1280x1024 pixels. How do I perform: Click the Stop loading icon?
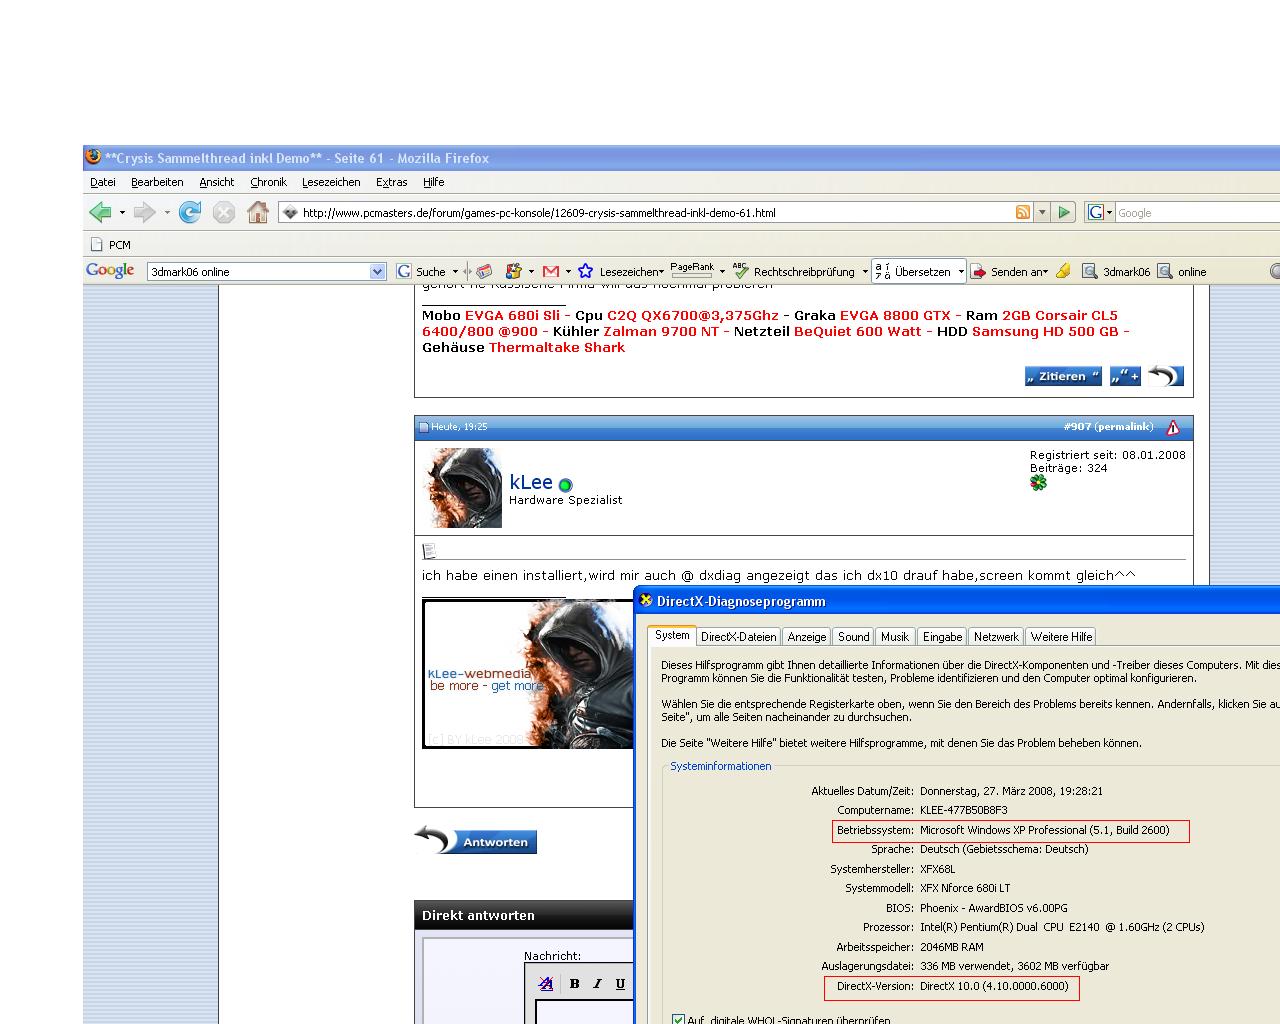click(224, 212)
